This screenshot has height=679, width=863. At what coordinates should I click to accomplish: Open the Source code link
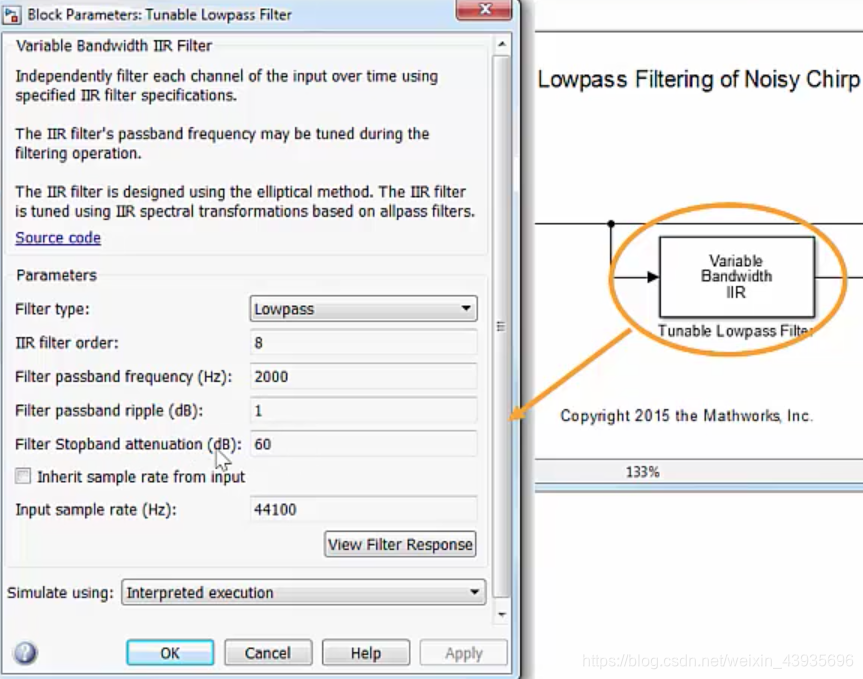pyautogui.click(x=58, y=238)
